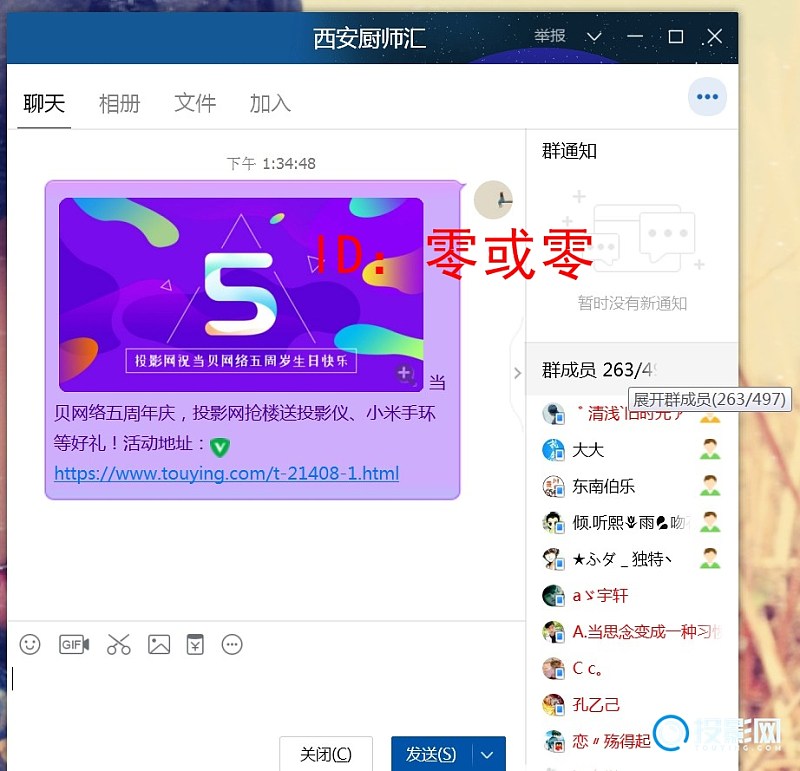This screenshot has width=800, height=771.
Task: Insert a picture with the image icon
Action: pos(159,644)
